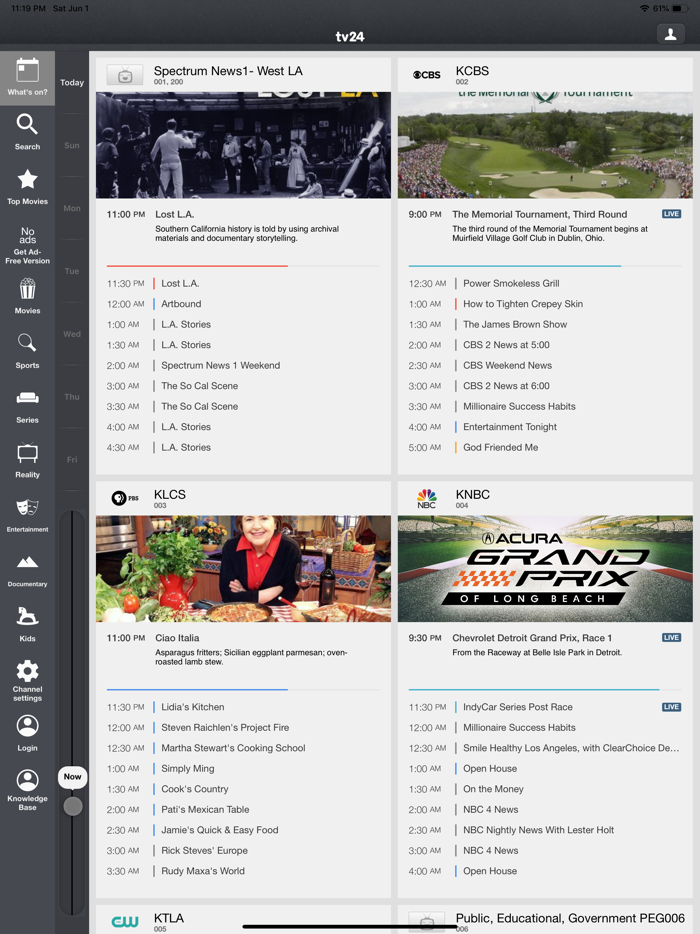Viewport: 700px width, 934px height.
Task: Open the Lost L.A. preview thumbnail
Action: (243, 145)
